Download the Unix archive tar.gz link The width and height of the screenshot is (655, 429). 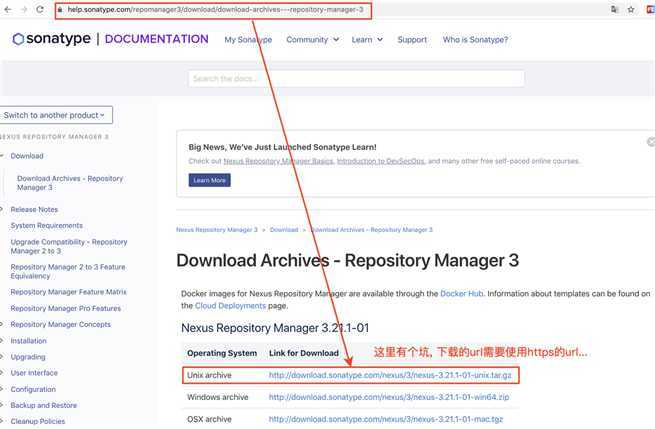390,375
